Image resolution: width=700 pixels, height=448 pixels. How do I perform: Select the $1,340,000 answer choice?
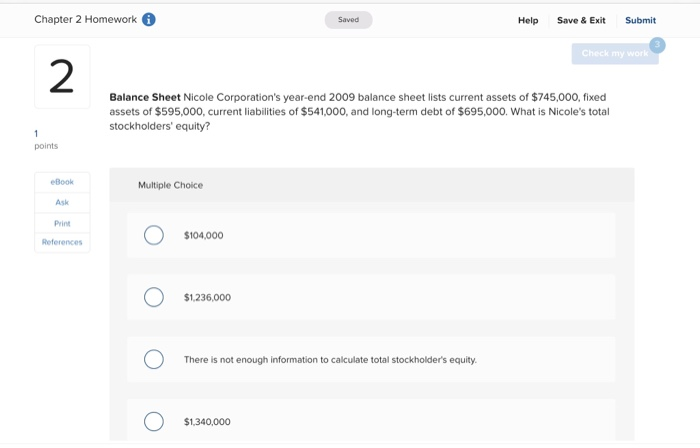click(x=154, y=421)
